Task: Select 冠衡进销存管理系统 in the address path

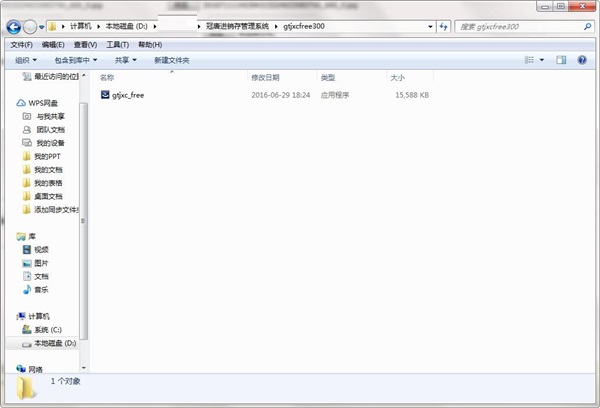Action: coord(237,26)
